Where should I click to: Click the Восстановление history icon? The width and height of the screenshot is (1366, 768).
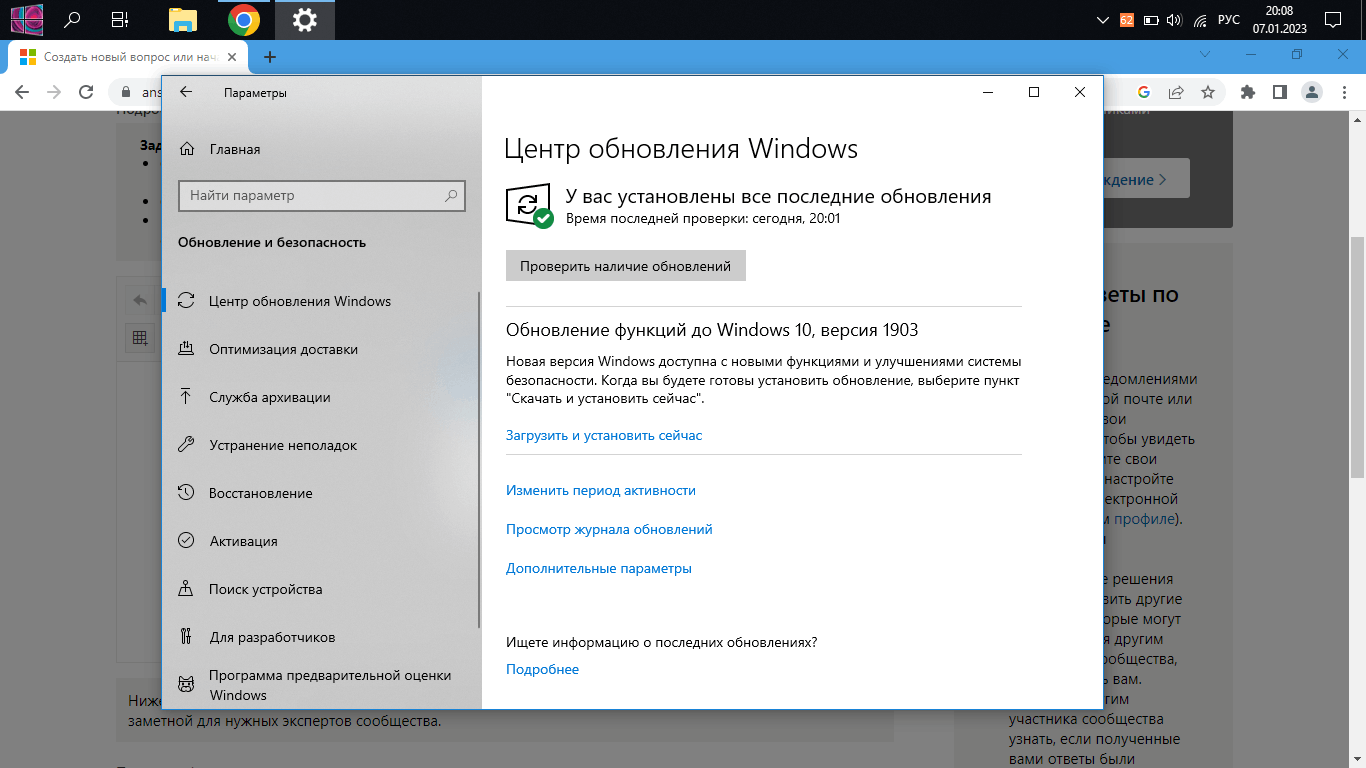point(186,493)
